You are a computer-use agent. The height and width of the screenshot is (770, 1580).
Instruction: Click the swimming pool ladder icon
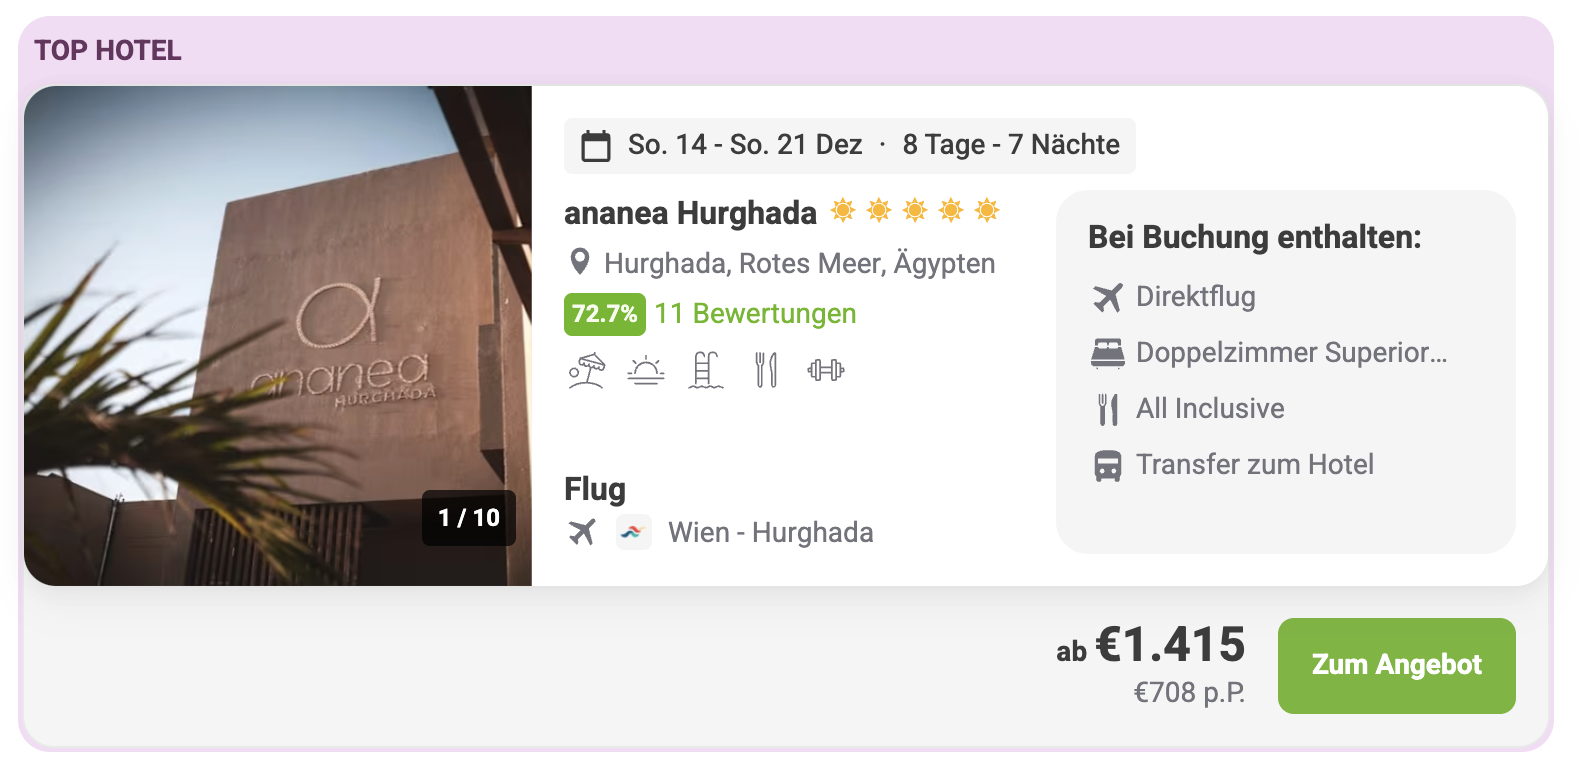706,370
